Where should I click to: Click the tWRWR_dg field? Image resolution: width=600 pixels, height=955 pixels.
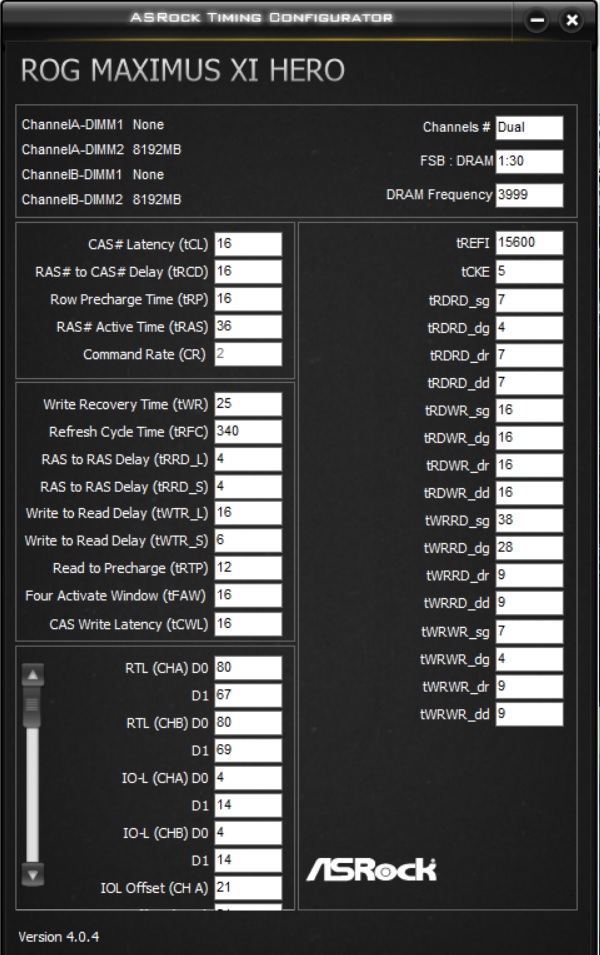point(529,658)
